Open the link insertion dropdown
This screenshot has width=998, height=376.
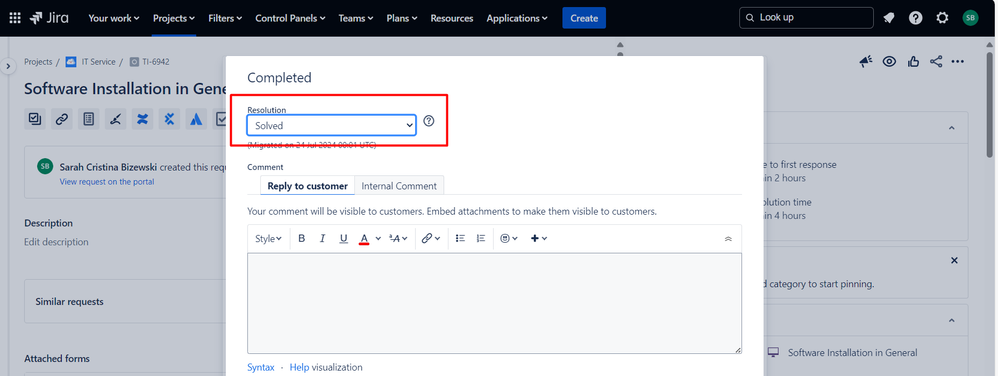pos(431,239)
